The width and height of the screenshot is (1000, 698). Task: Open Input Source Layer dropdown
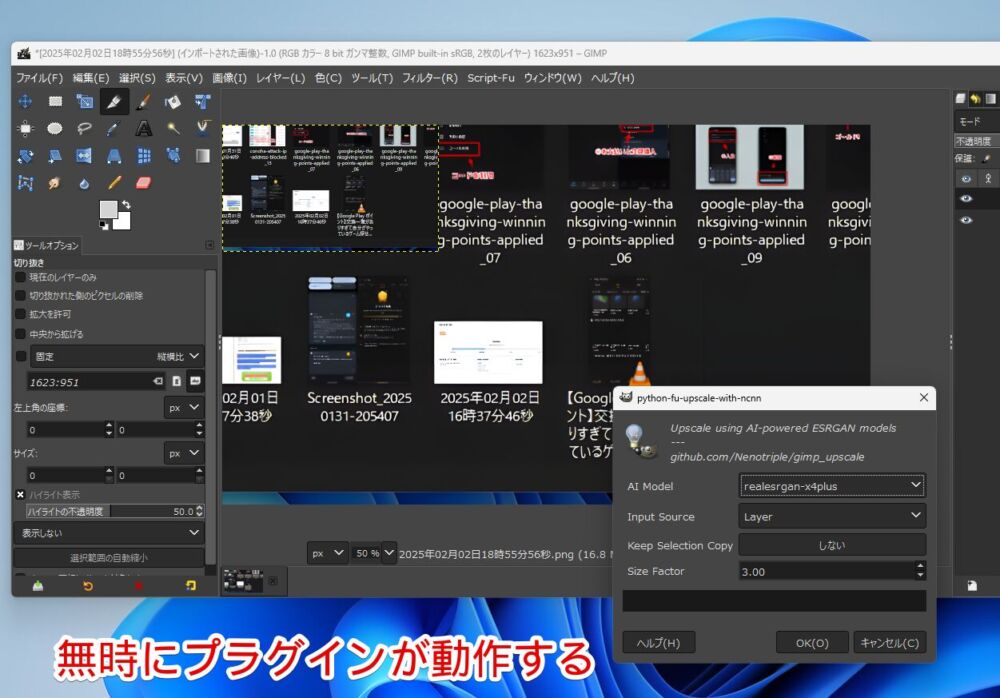click(832, 516)
